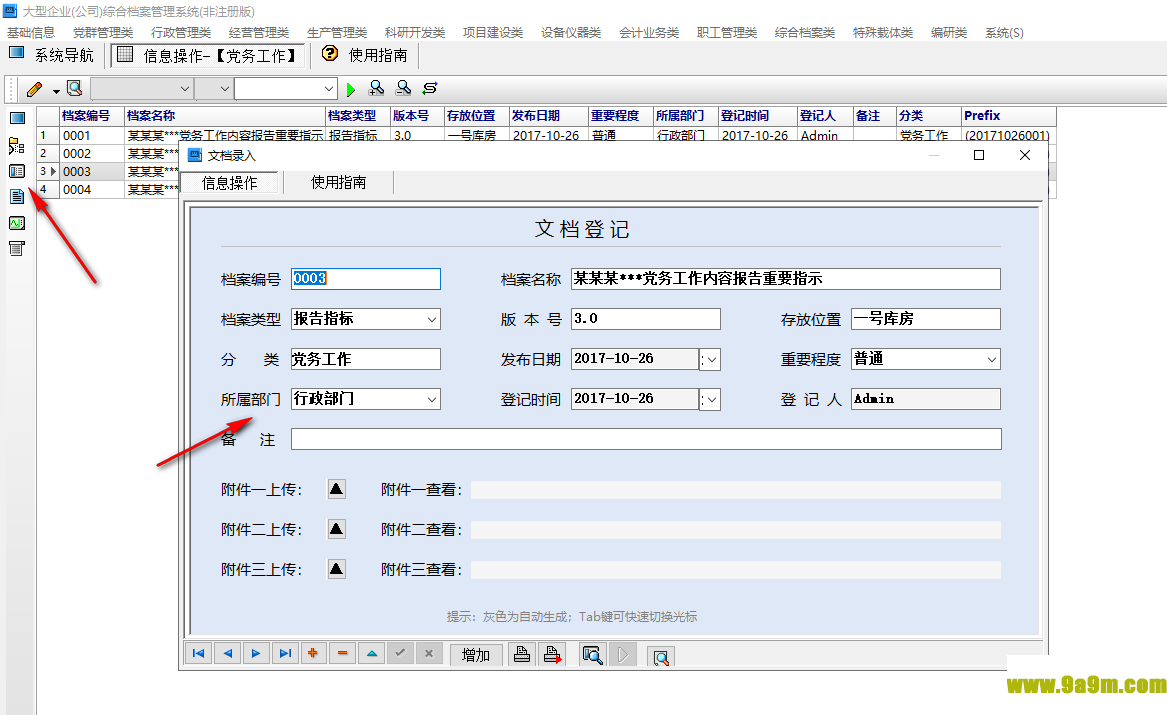Image resolution: width=1167 pixels, height=715 pixels.
Task: Expand the 所属部门 dropdown
Action: (432, 400)
